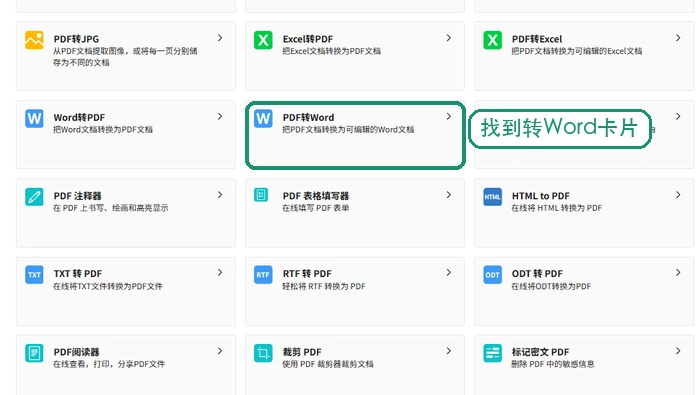Click the PDF转JPG image icon
The height and width of the screenshot is (395, 700).
34,40
